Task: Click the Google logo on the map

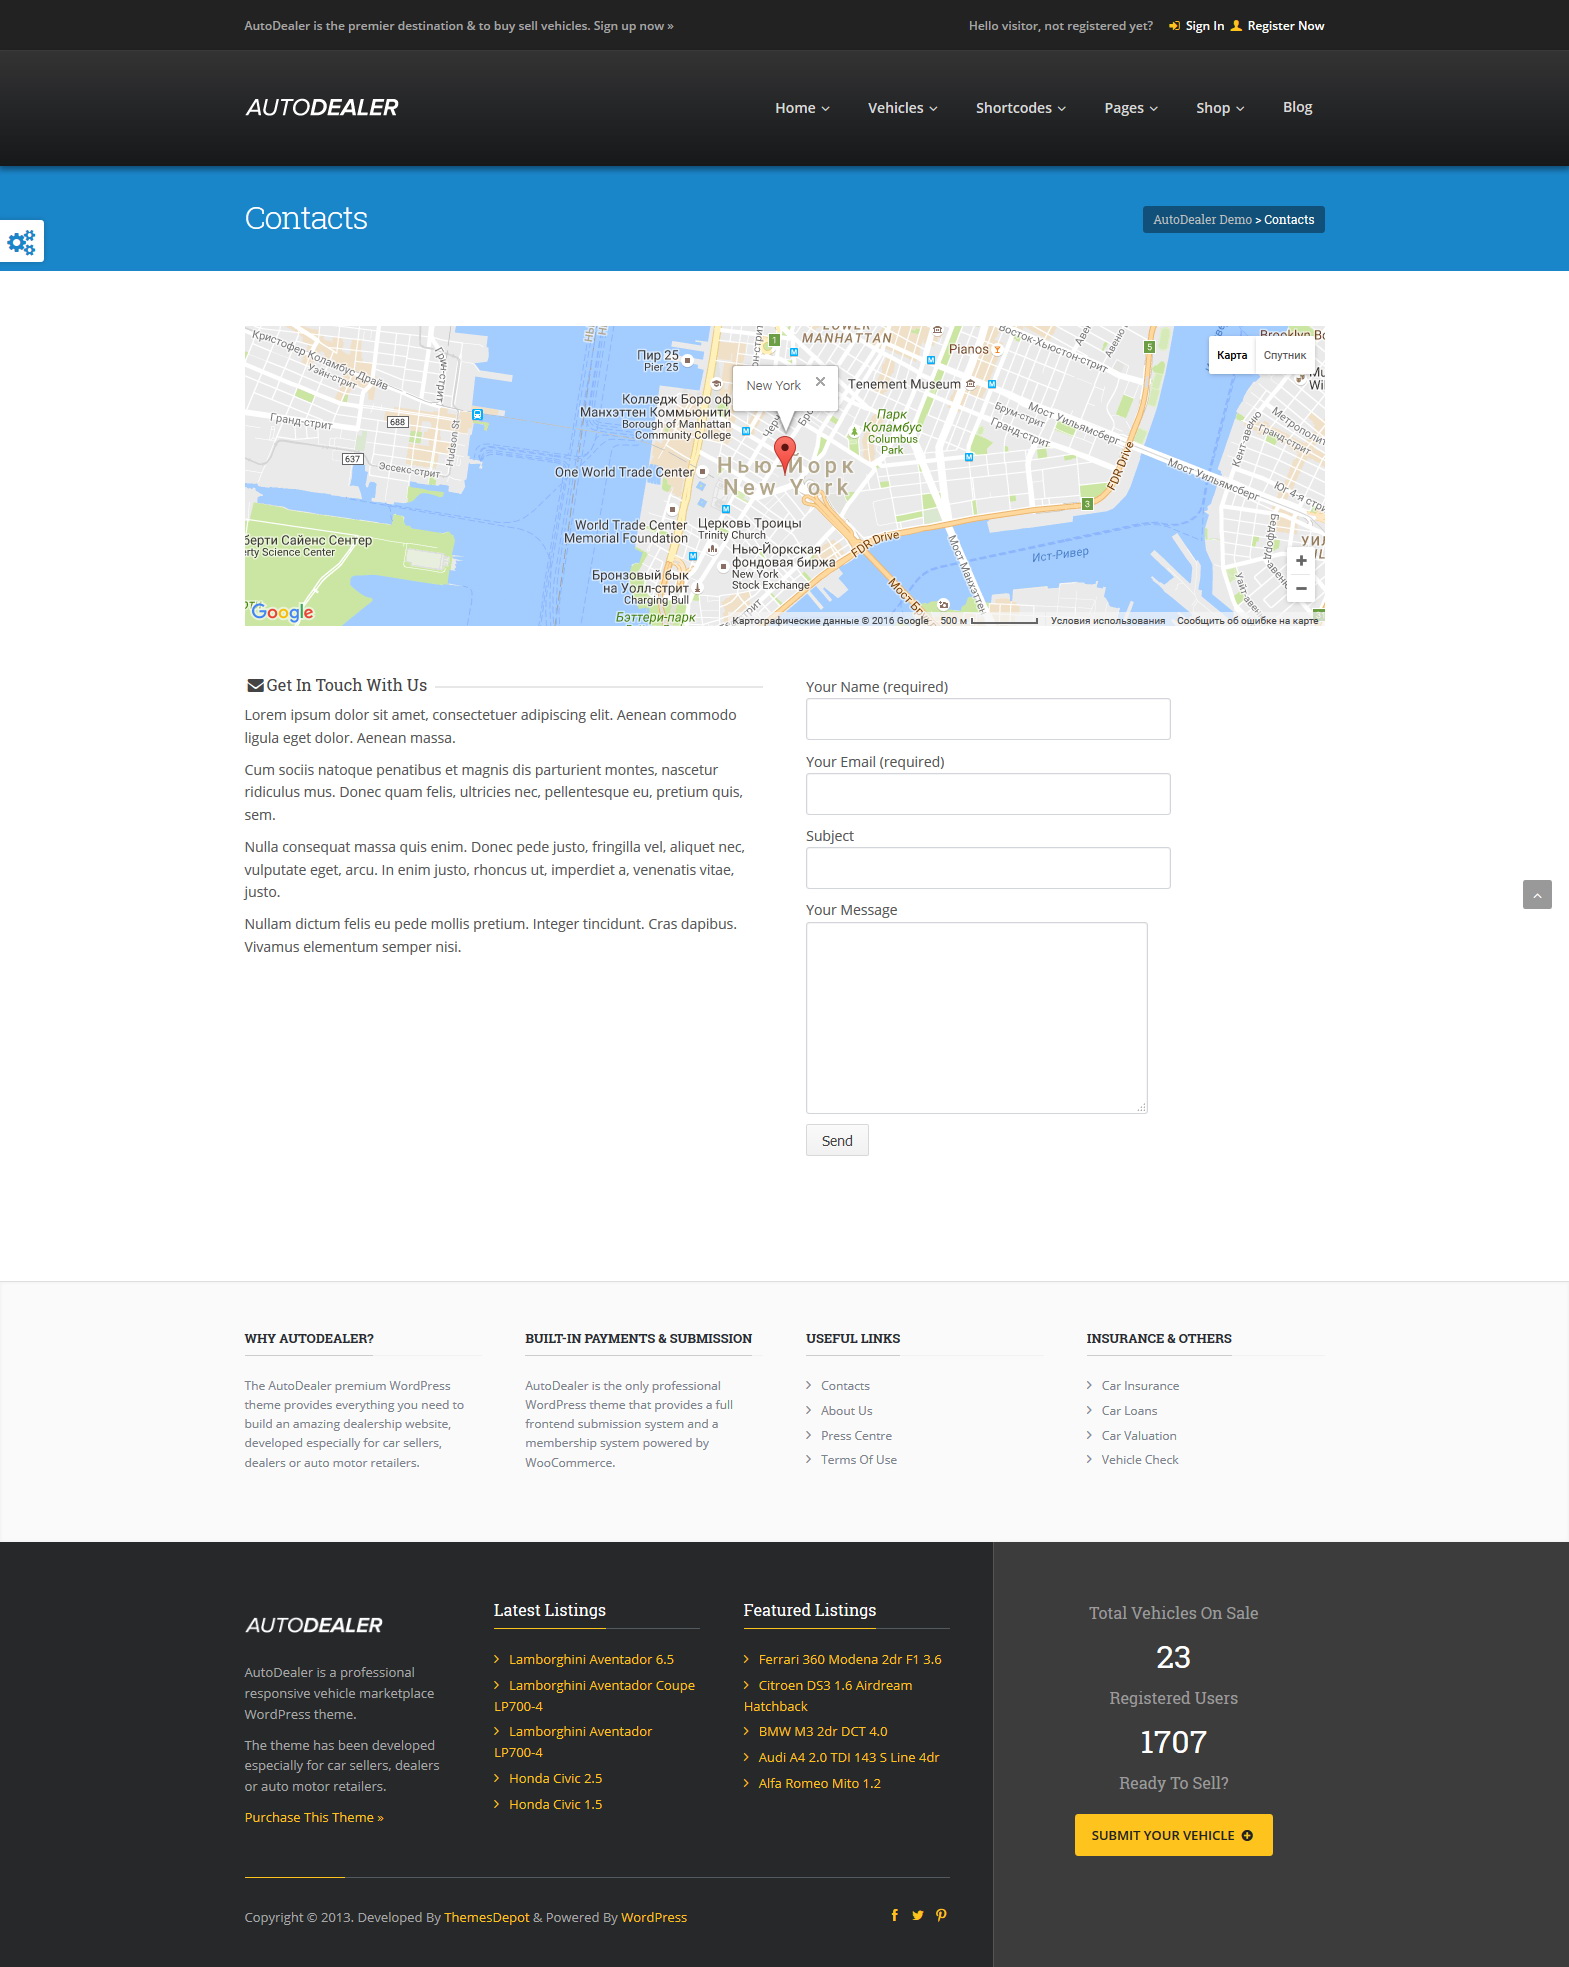Action: tap(282, 612)
